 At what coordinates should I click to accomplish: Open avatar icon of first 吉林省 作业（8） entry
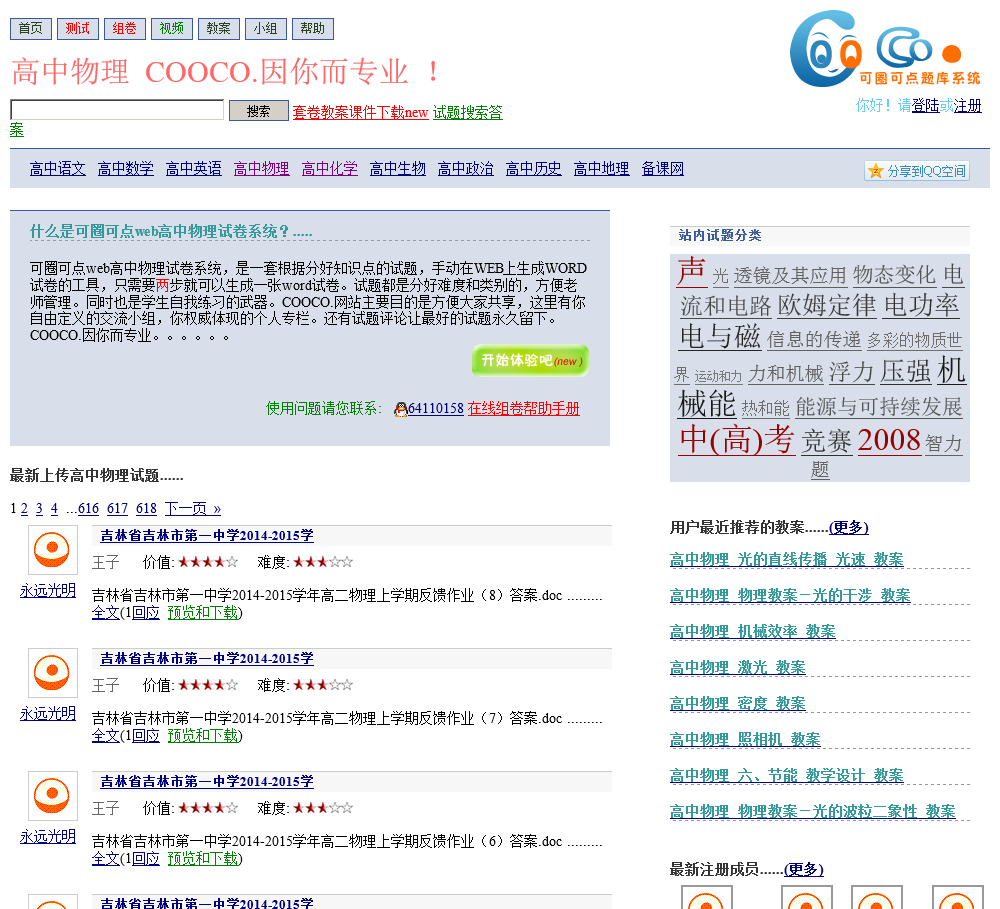53,550
